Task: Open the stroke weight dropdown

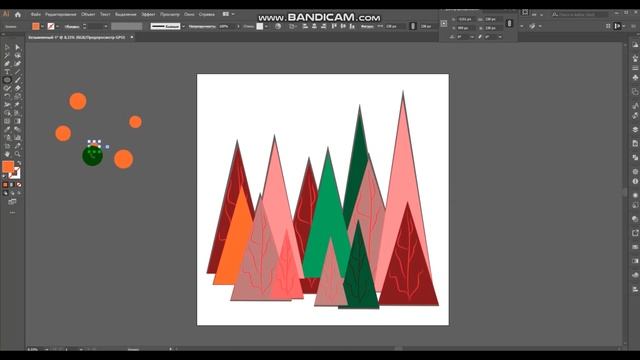Action: click(106, 26)
